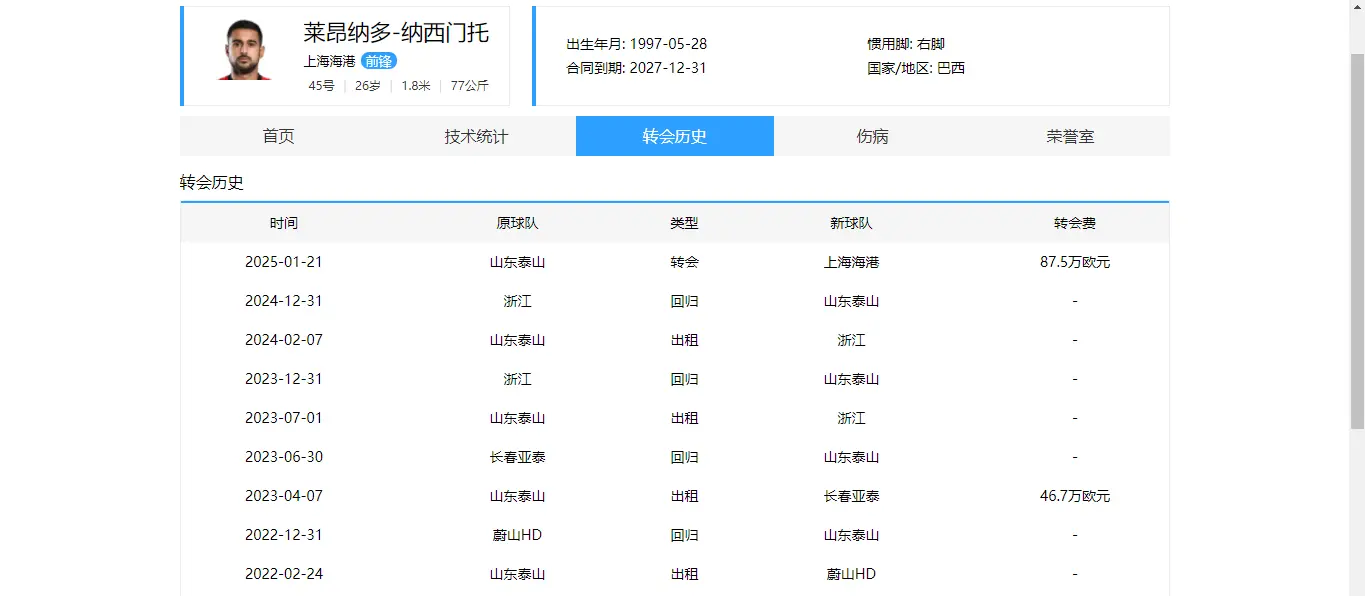
Task: Switch to the 首页 tab
Action: click(x=276, y=136)
